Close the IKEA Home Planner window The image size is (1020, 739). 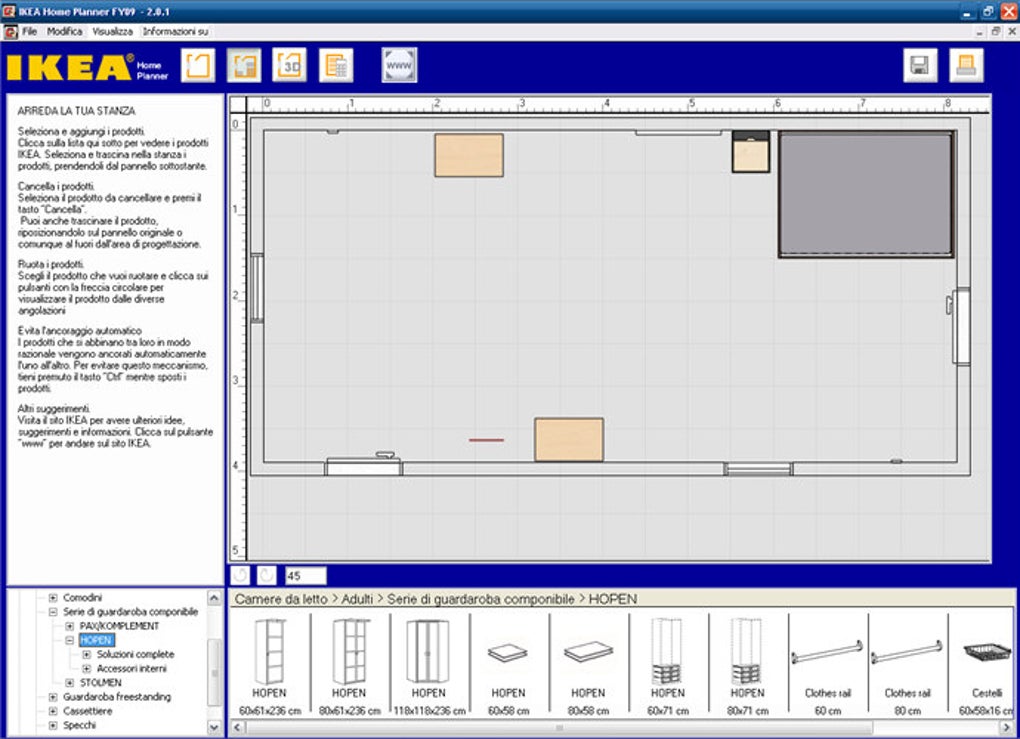(x=1010, y=12)
